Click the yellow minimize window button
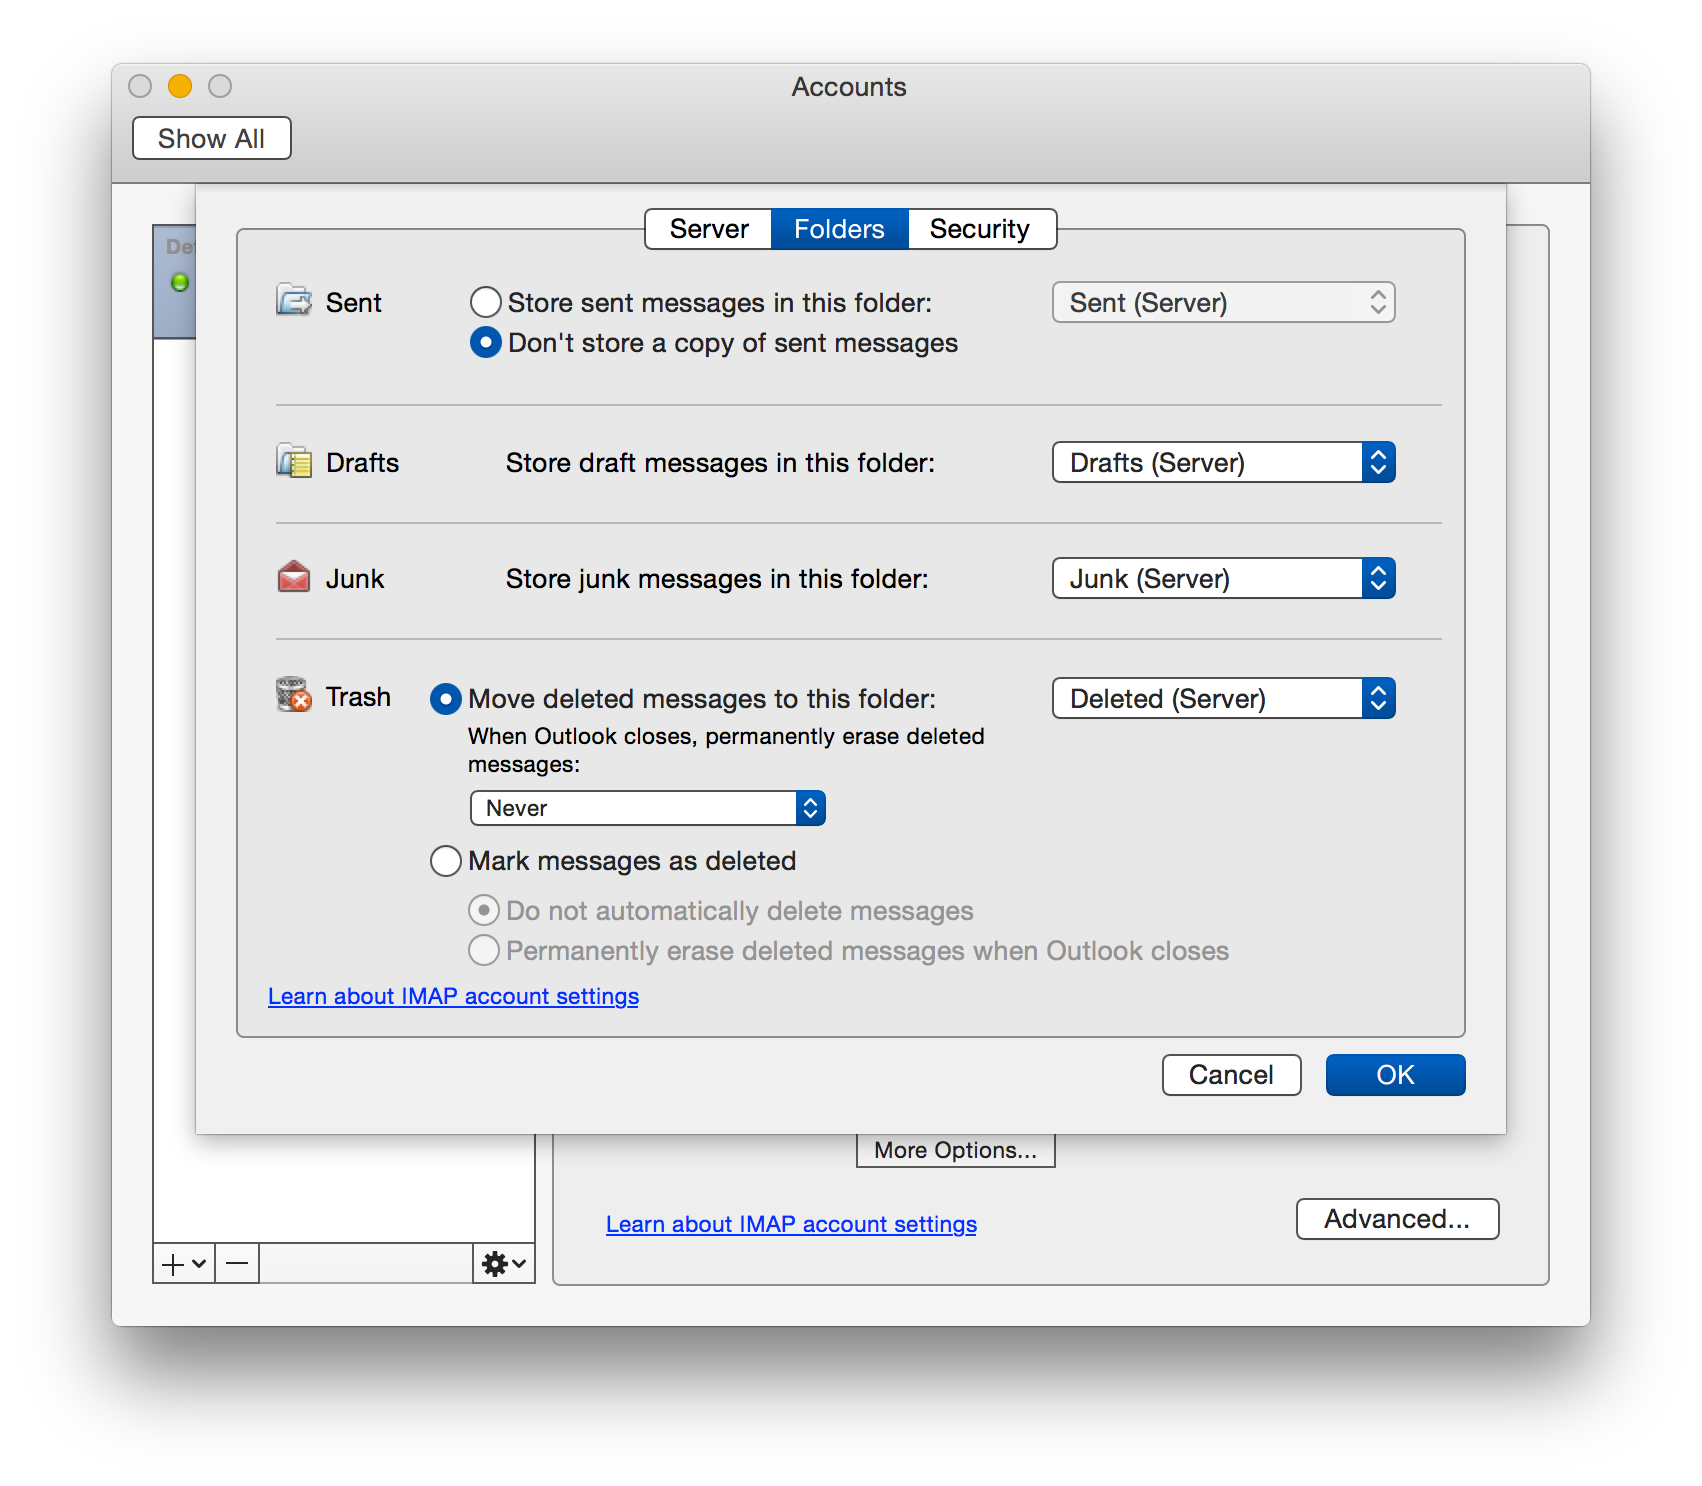Image resolution: width=1702 pixels, height=1486 pixels. 180,86
